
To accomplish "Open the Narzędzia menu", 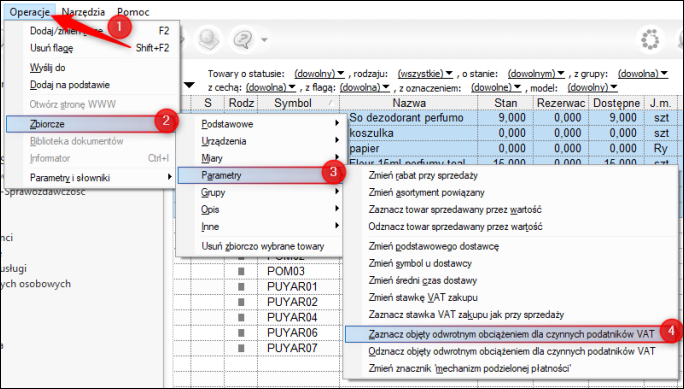I will pos(83,12).
